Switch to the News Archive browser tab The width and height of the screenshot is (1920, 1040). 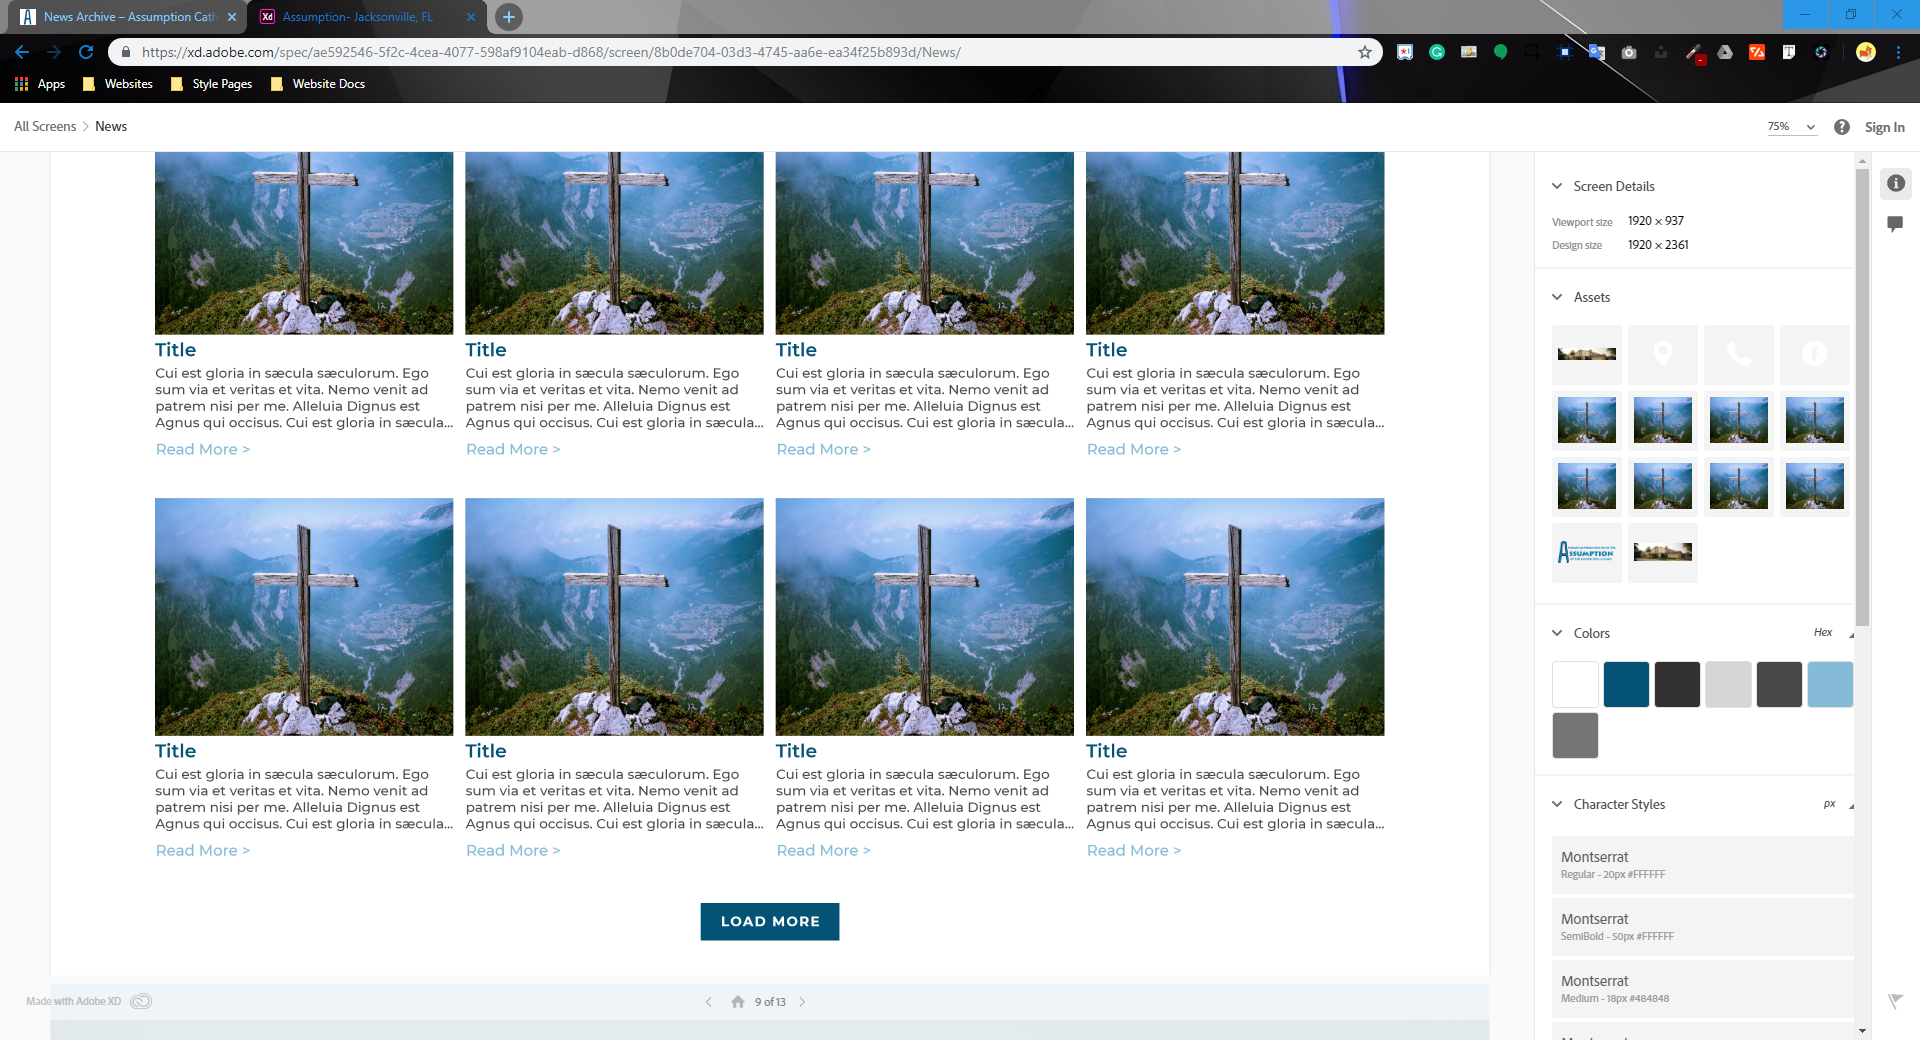pyautogui.click(x=128, y=17)
